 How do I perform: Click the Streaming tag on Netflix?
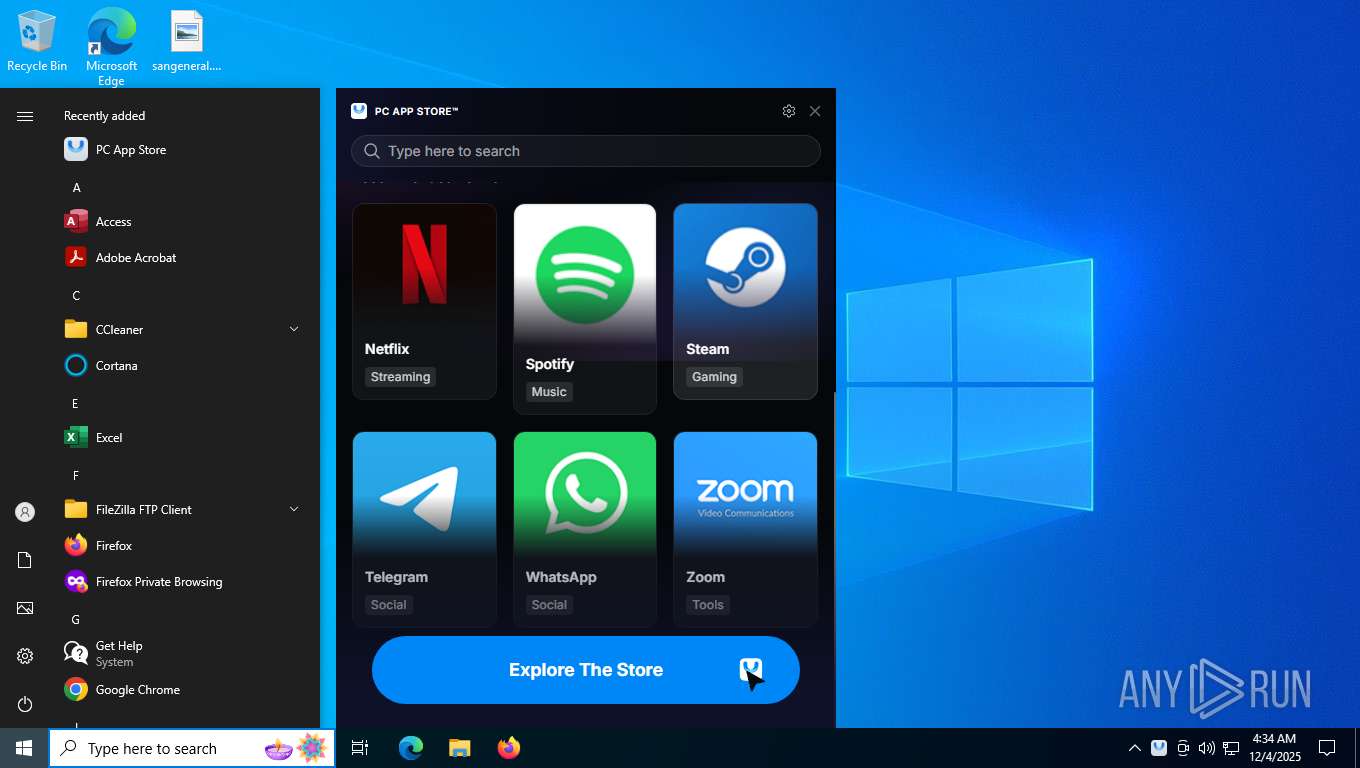click(400, 377)
